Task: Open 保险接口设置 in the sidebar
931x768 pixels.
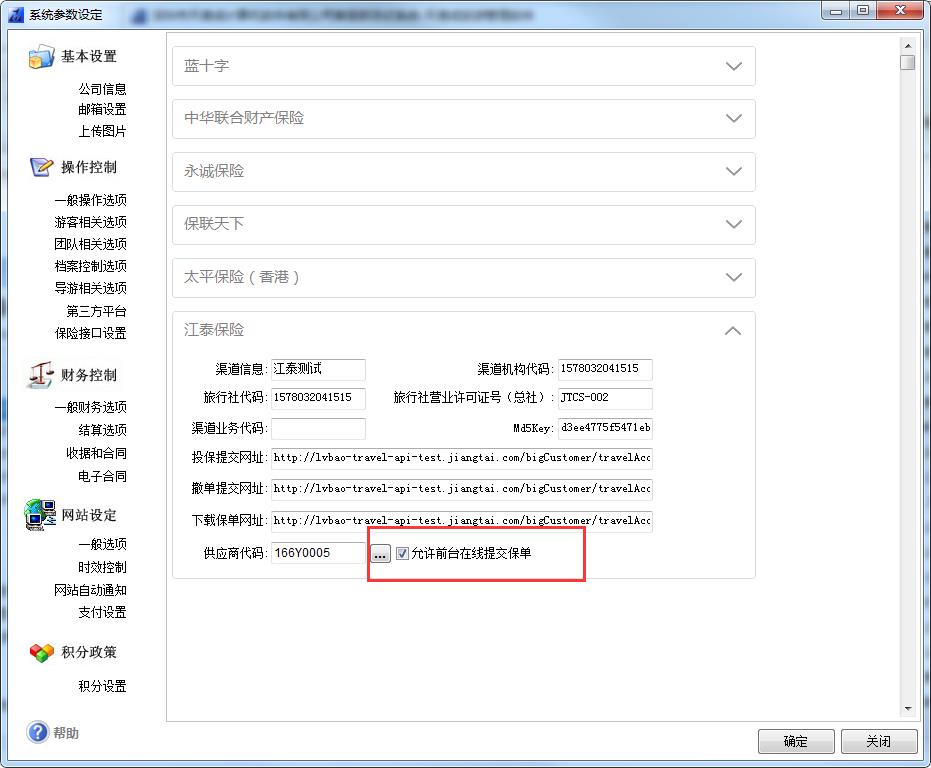Action: coord(90,333)
